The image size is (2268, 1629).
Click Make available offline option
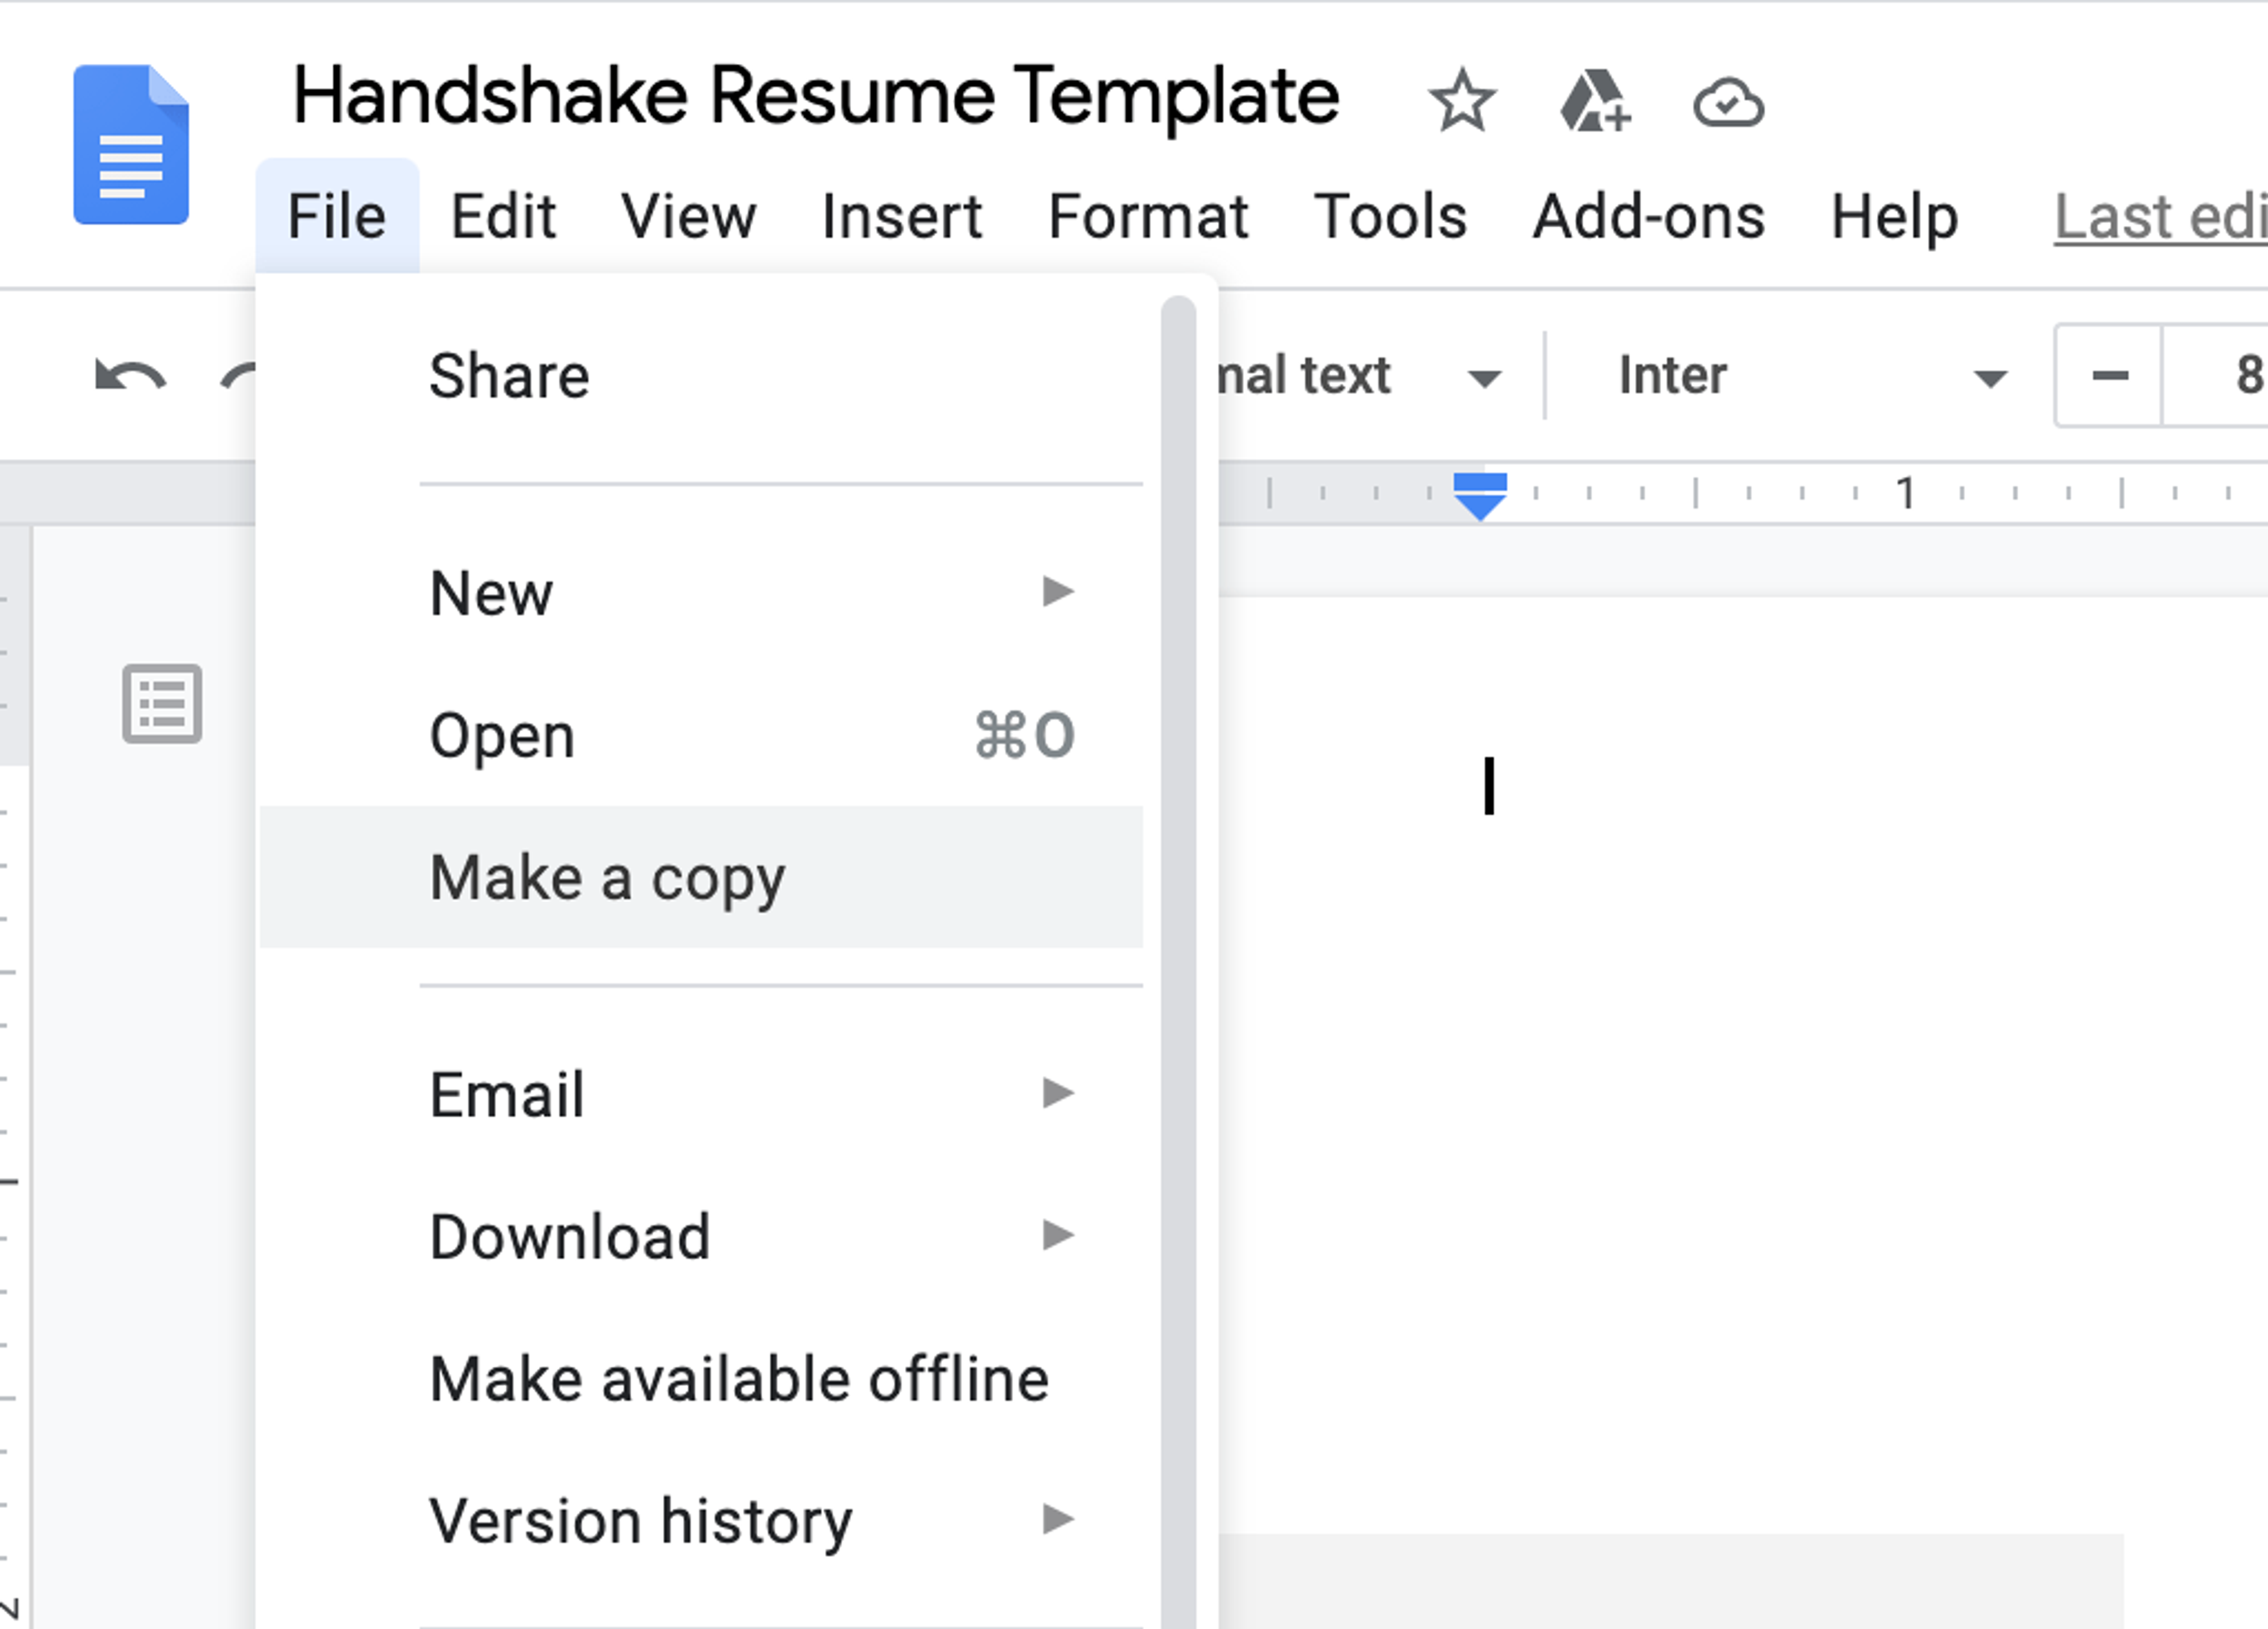pos(739,1379)
